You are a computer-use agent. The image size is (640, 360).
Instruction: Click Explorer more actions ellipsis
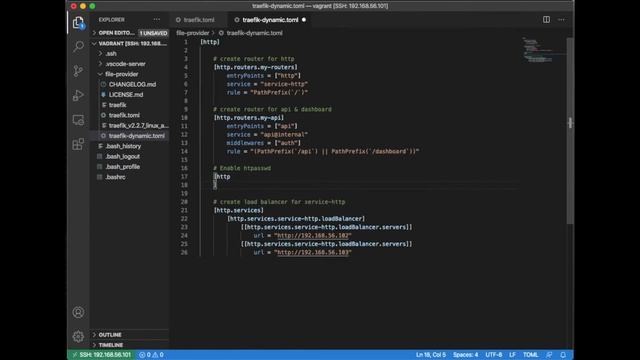[157, 20]
